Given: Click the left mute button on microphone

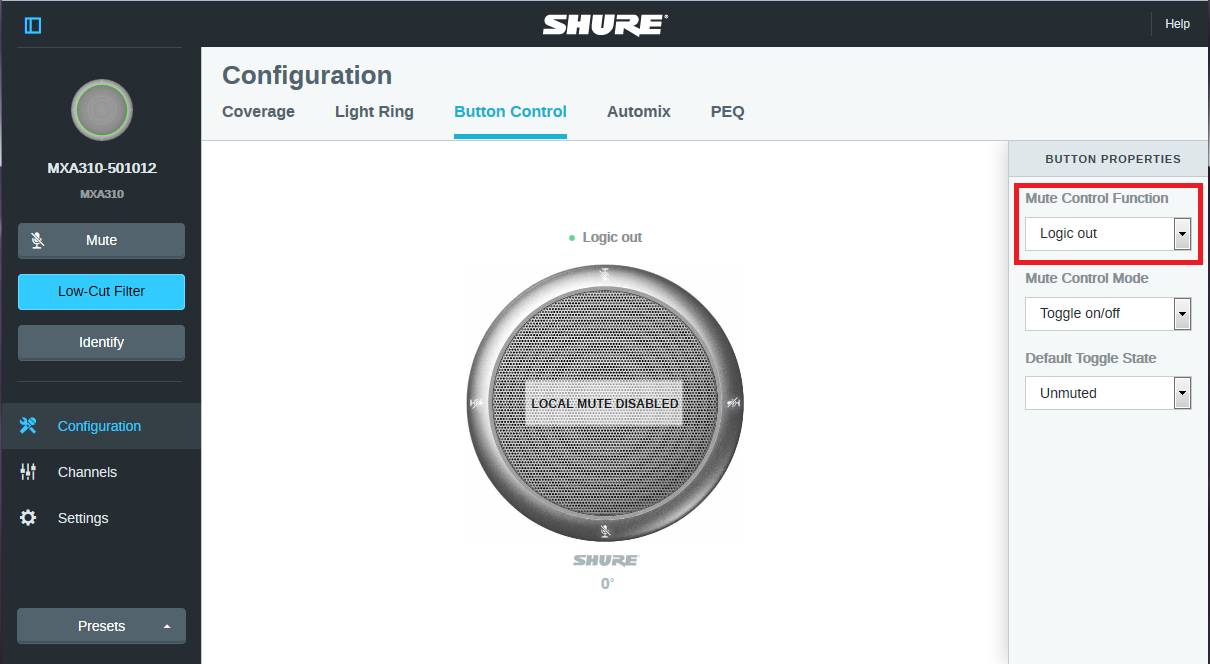Looking at the screenshot, I should coord(476,403).
